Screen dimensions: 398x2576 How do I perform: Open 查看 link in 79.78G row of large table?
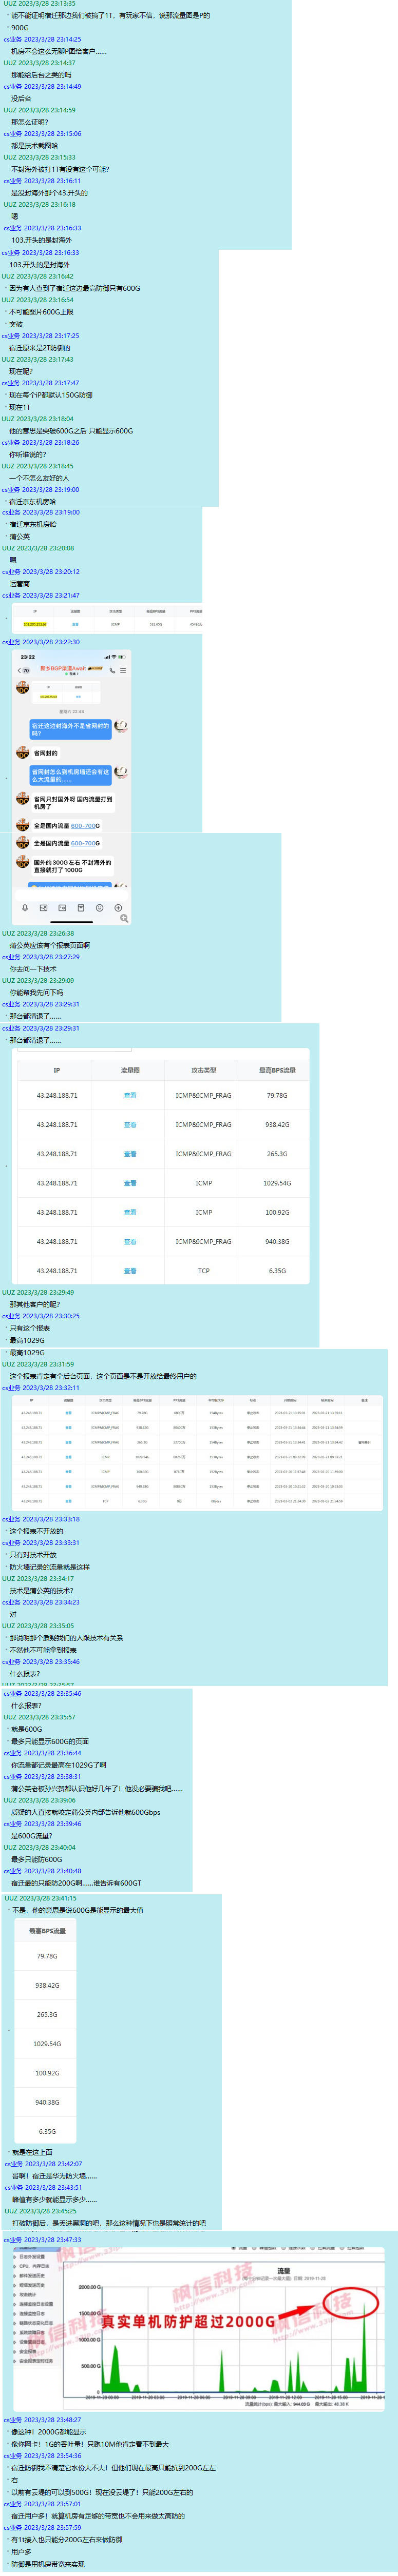point(130,1095)
